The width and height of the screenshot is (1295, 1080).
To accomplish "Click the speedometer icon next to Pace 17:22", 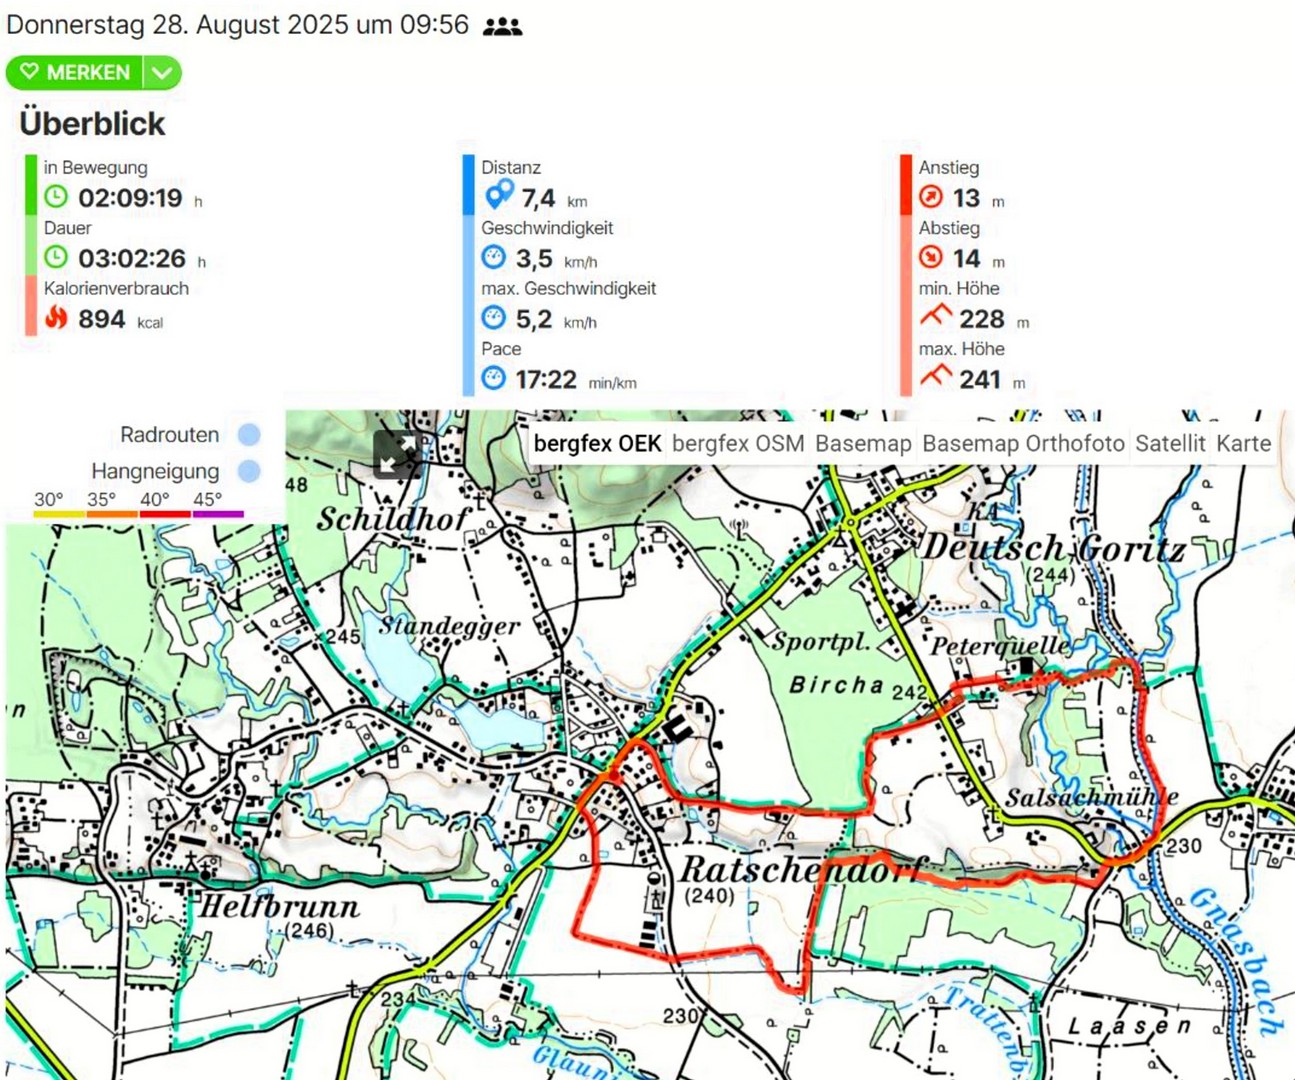I will point(494,379).
